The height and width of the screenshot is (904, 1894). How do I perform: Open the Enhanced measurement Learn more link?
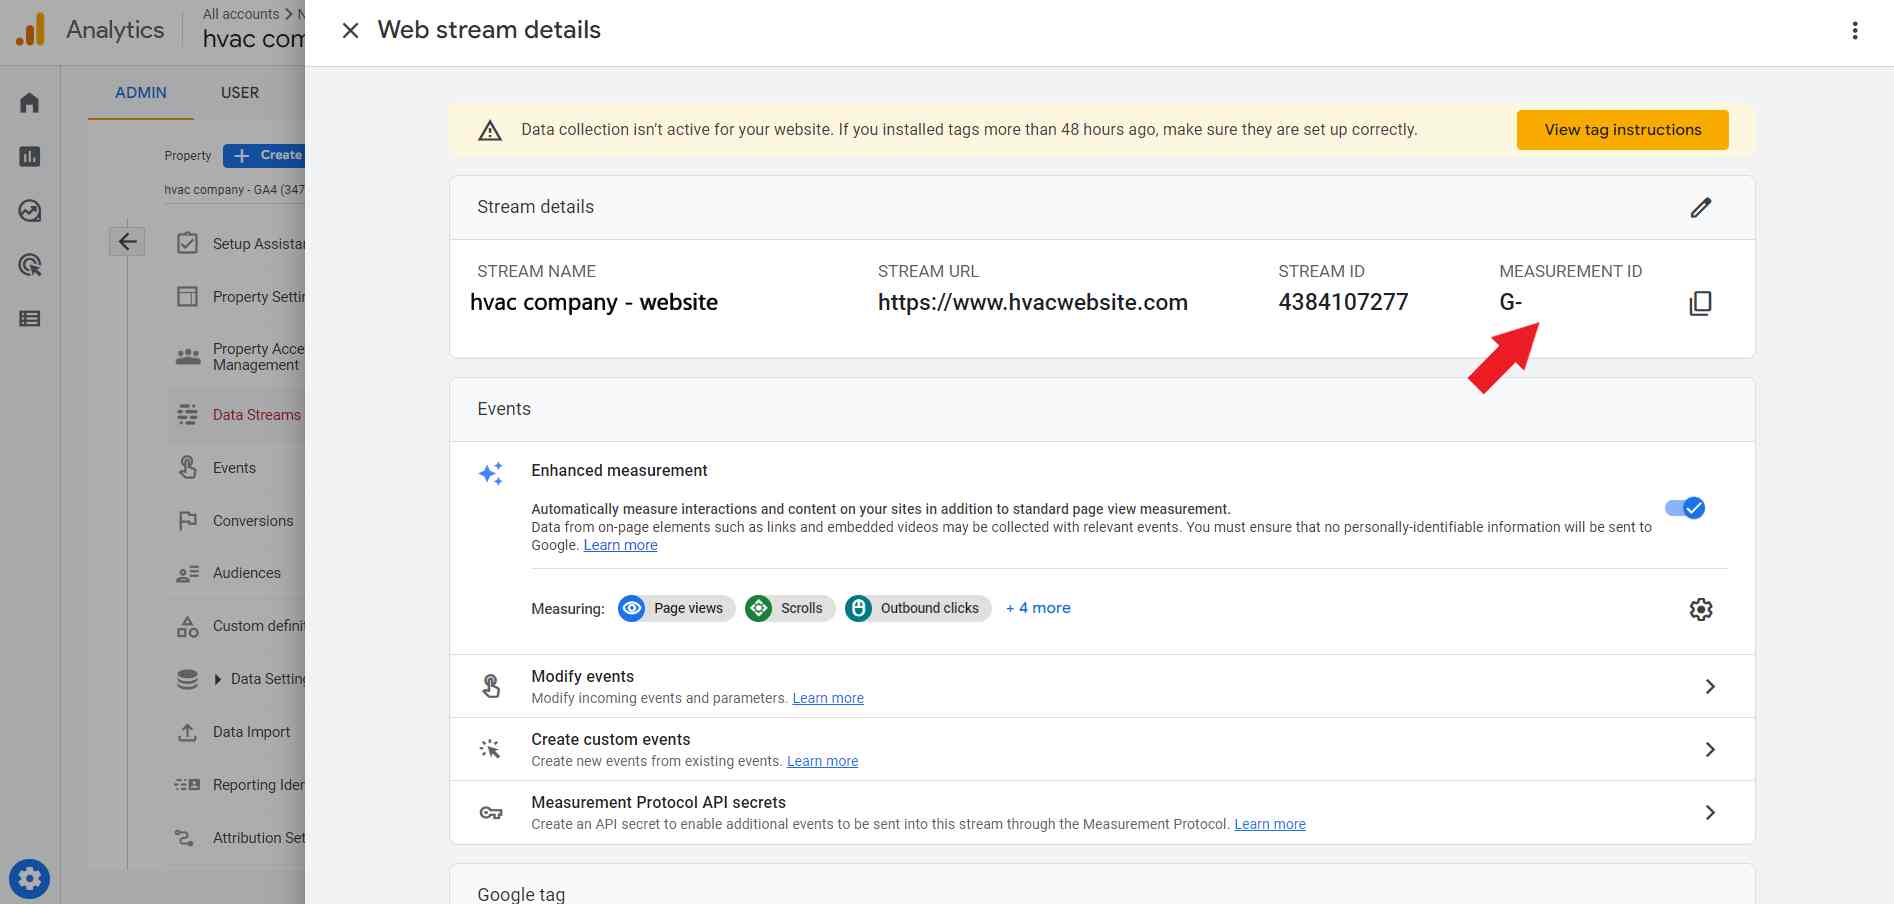pyautogui.click(x=620, y=544)
